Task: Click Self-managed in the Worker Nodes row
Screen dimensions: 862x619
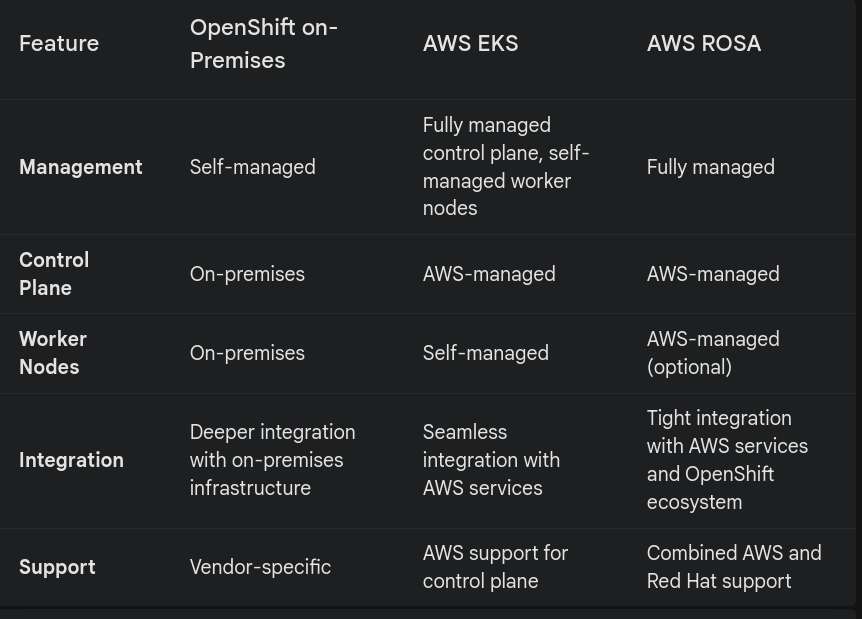Action: point(485,353)
